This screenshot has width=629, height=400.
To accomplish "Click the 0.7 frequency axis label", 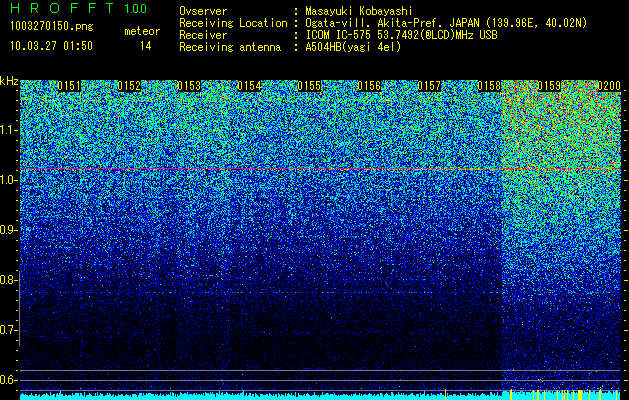I will point(8,330).
